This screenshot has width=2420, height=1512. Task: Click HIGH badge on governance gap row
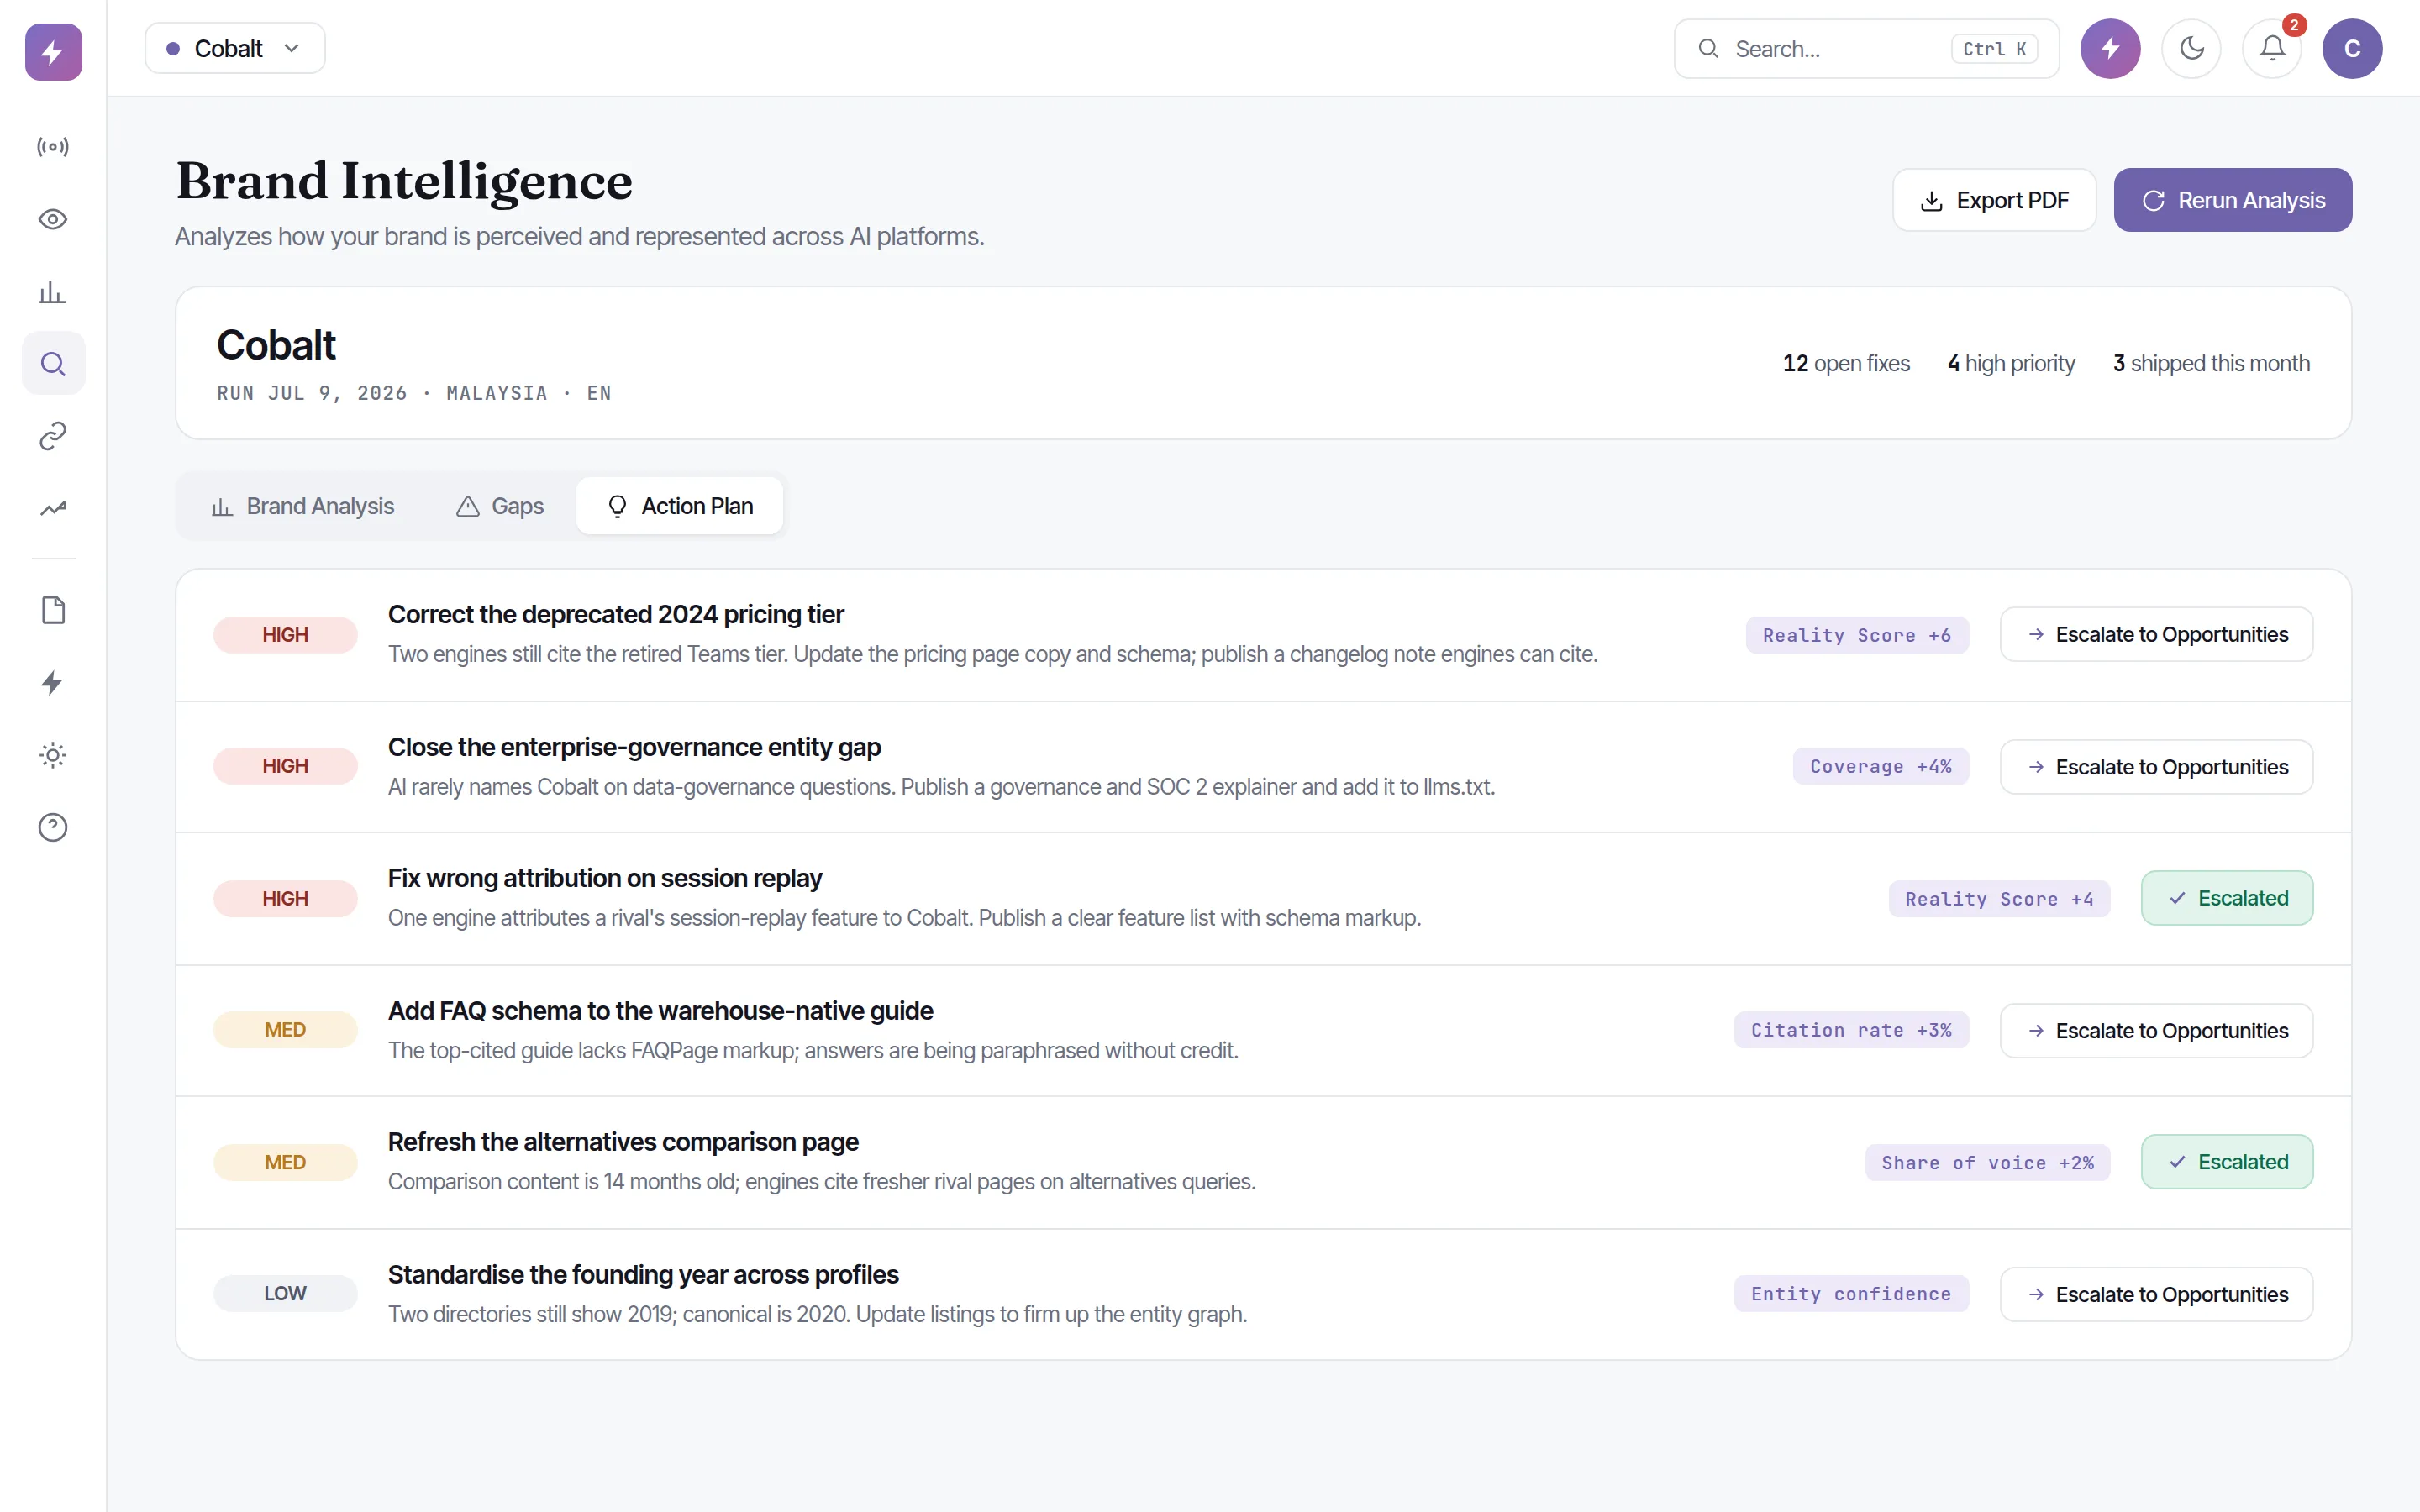pyautogui.click(x=285, y=766)
